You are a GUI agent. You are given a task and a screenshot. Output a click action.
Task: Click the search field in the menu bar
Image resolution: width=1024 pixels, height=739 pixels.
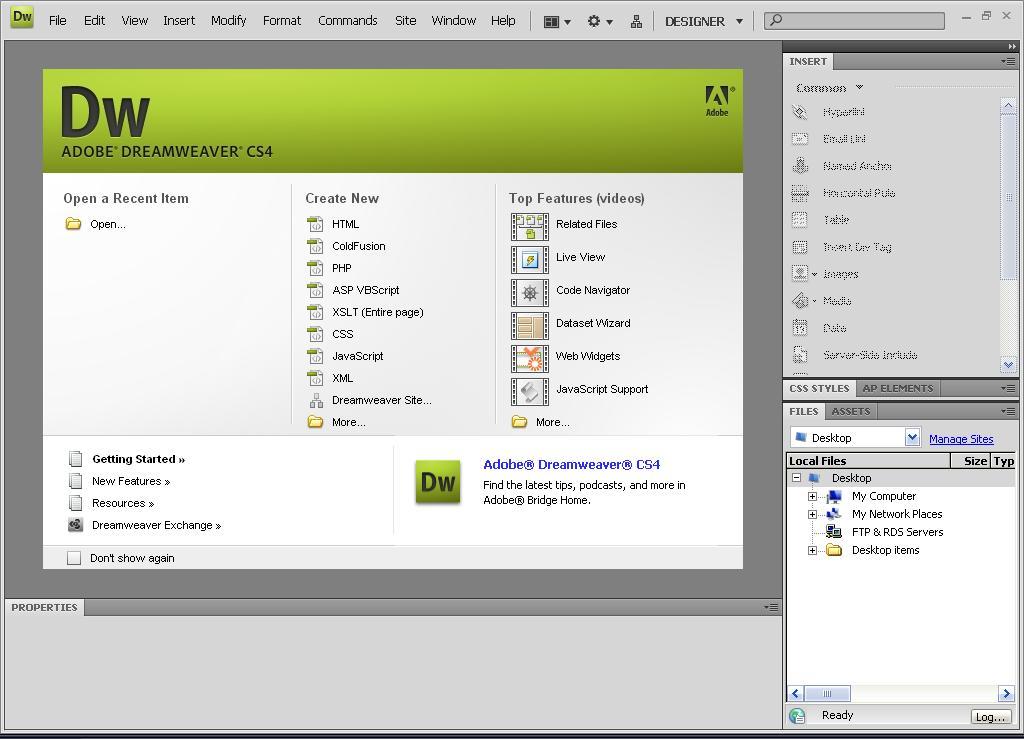[x=855, y=20]
